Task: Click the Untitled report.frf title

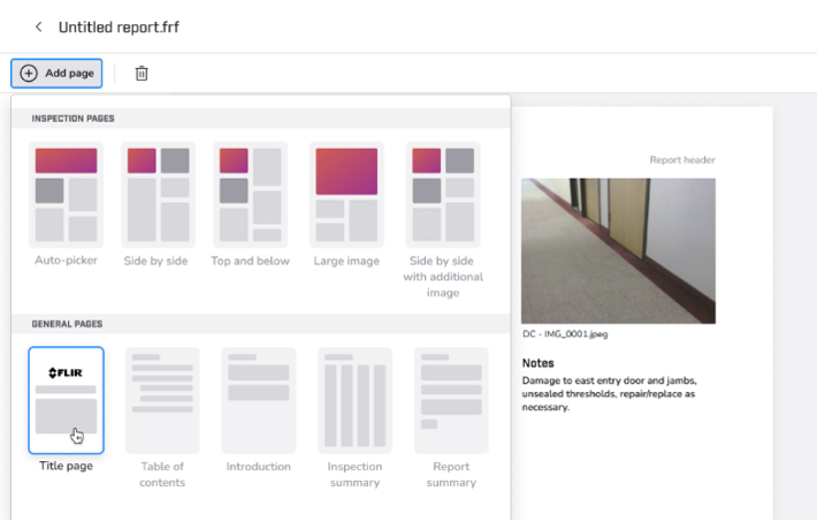Action: (118, 27)
